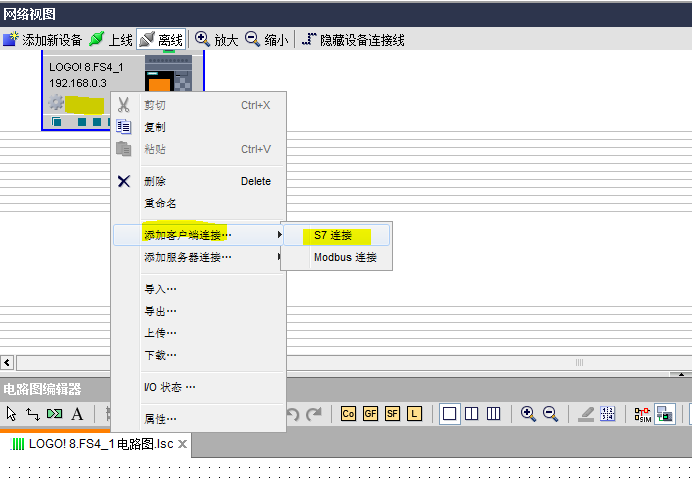Switch to single window layout
Screen dimensions: 692x484
[x=449, y=414]
